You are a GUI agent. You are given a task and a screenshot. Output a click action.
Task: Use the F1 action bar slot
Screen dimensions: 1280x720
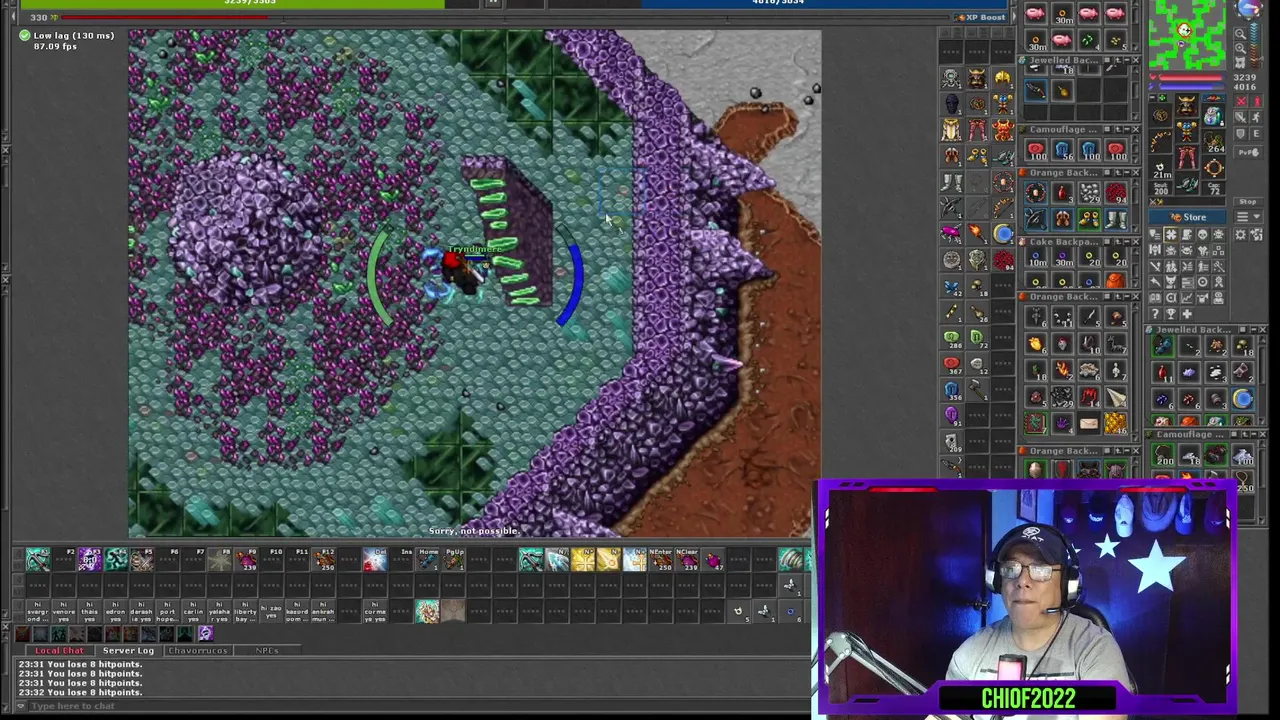pyautogui.click(x=38, y=560)
